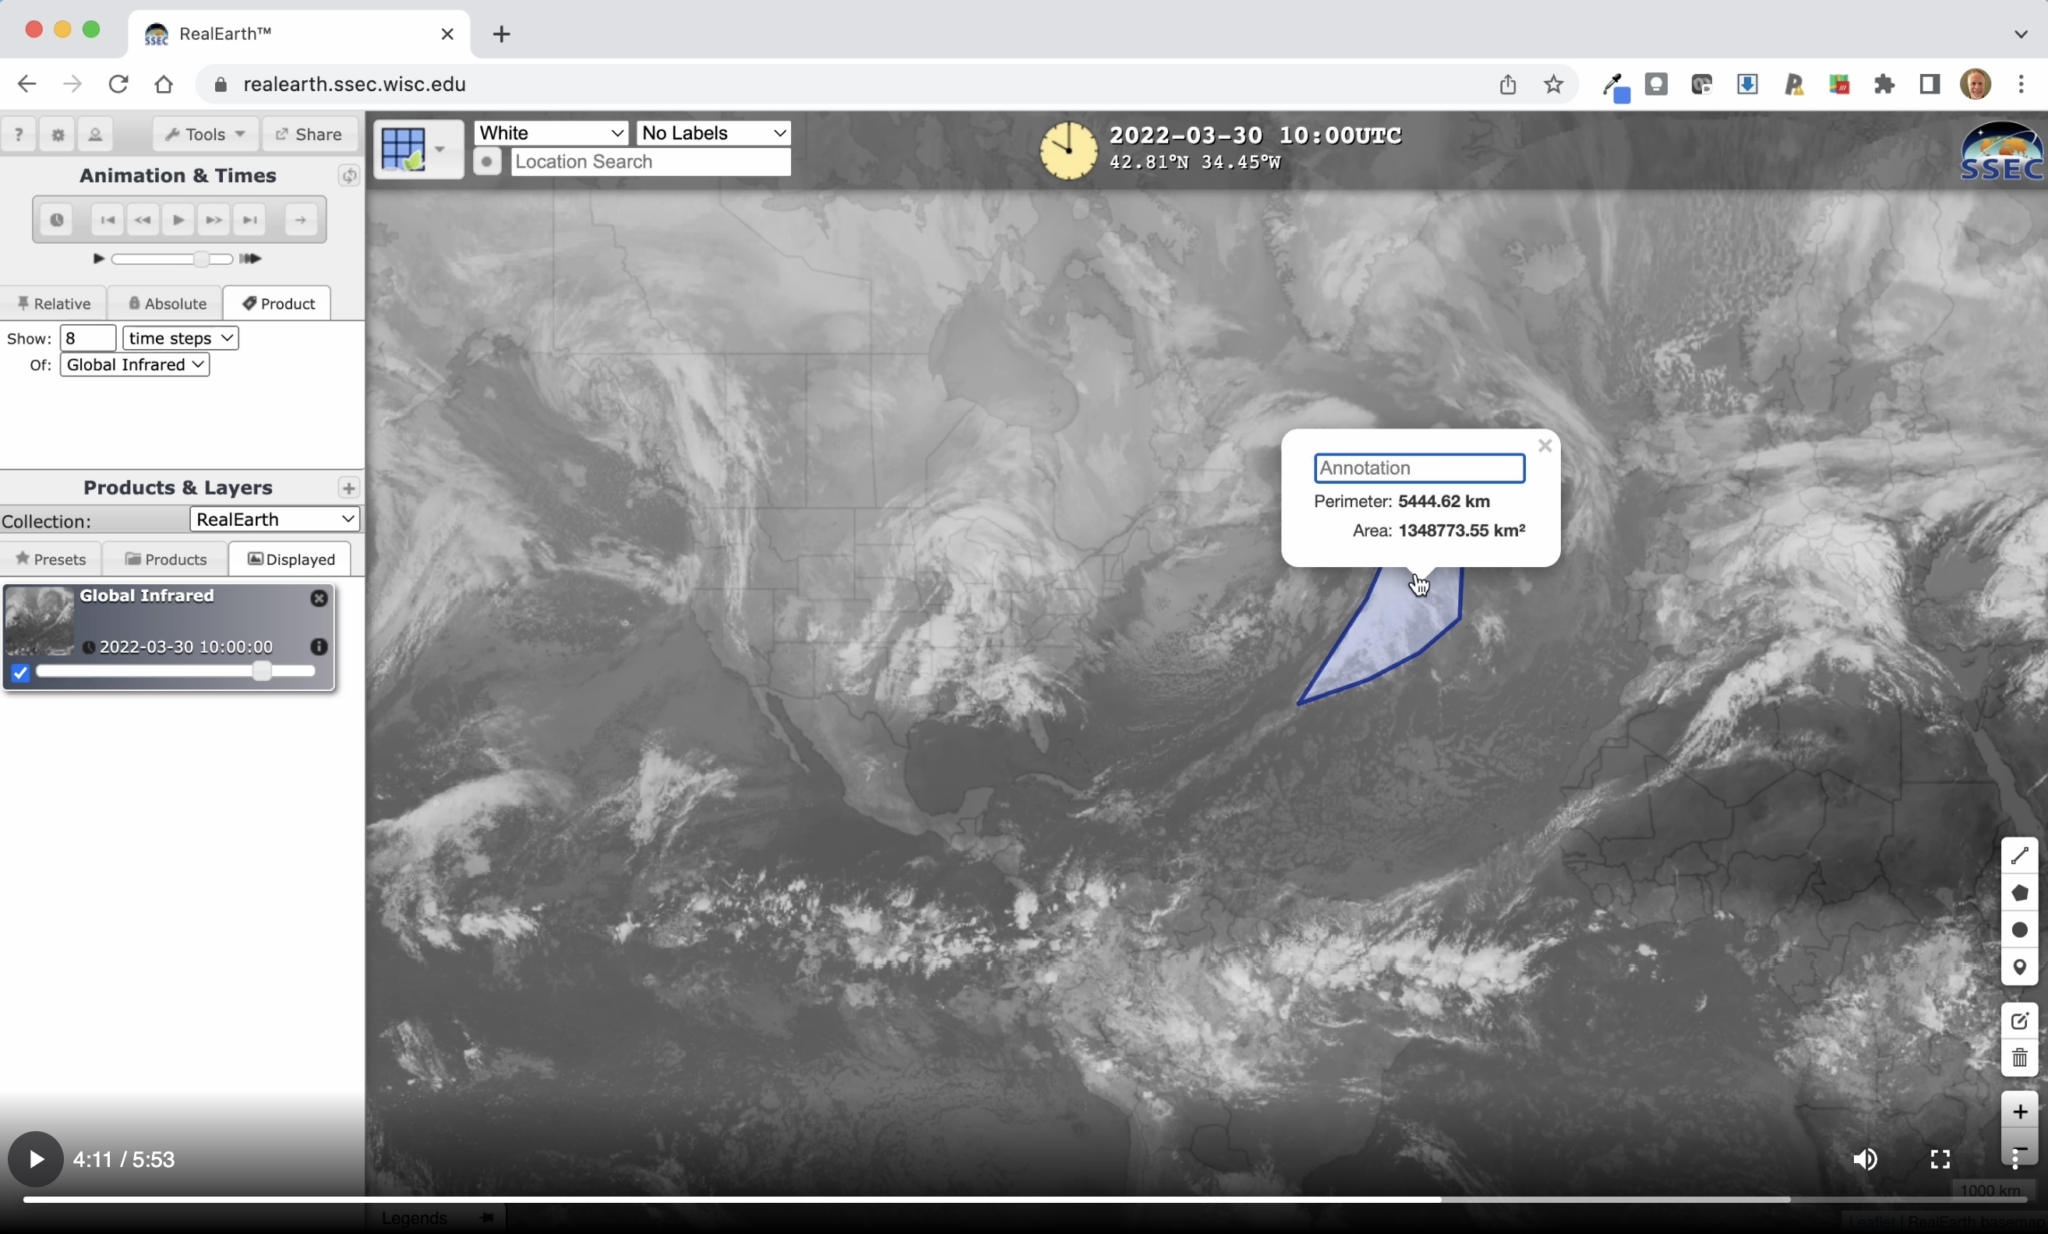
Task: Click the delete annotations trash icon
Action: pyautogui.click(x=2019, y=1058)
